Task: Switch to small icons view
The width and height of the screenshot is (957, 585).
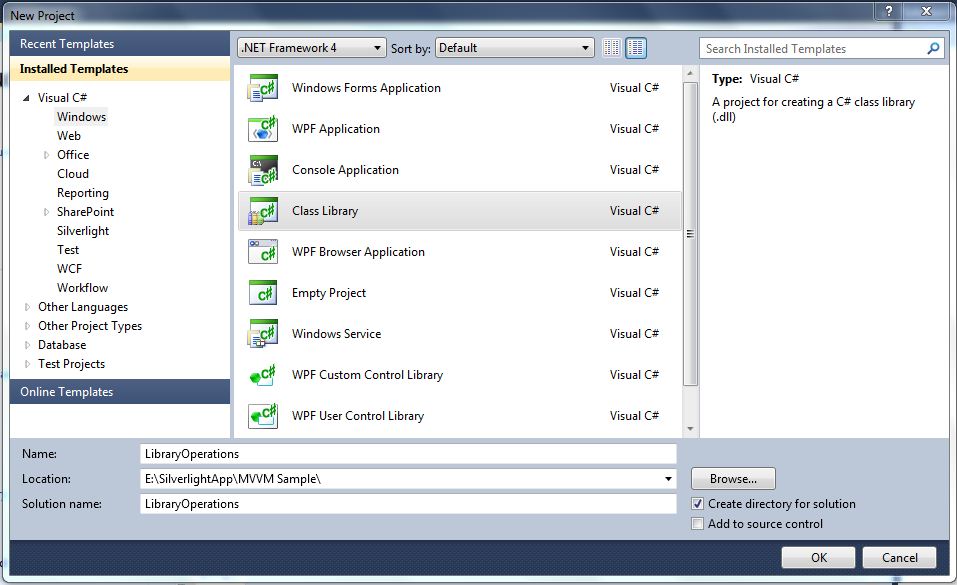Action: click(x=612, y=48)
